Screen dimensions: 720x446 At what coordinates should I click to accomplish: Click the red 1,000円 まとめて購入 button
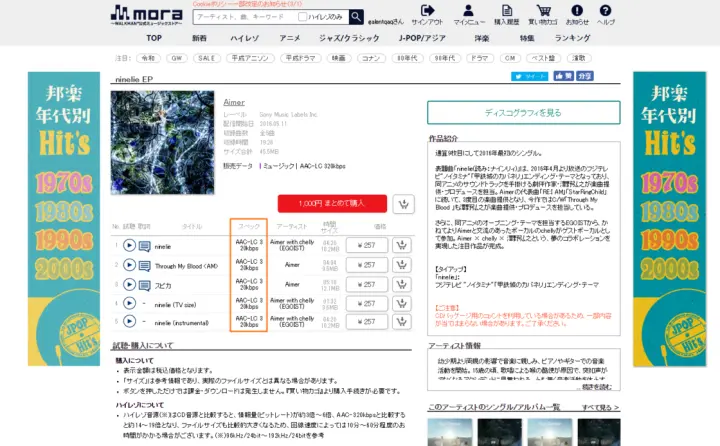click(332, 203)
